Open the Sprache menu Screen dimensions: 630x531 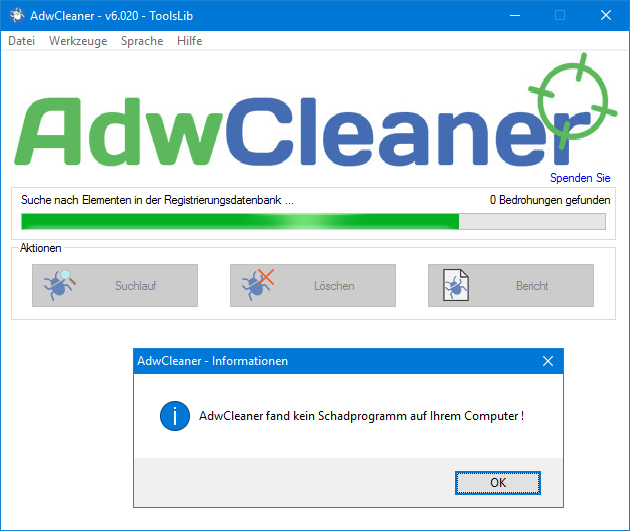tap(142, 41)
